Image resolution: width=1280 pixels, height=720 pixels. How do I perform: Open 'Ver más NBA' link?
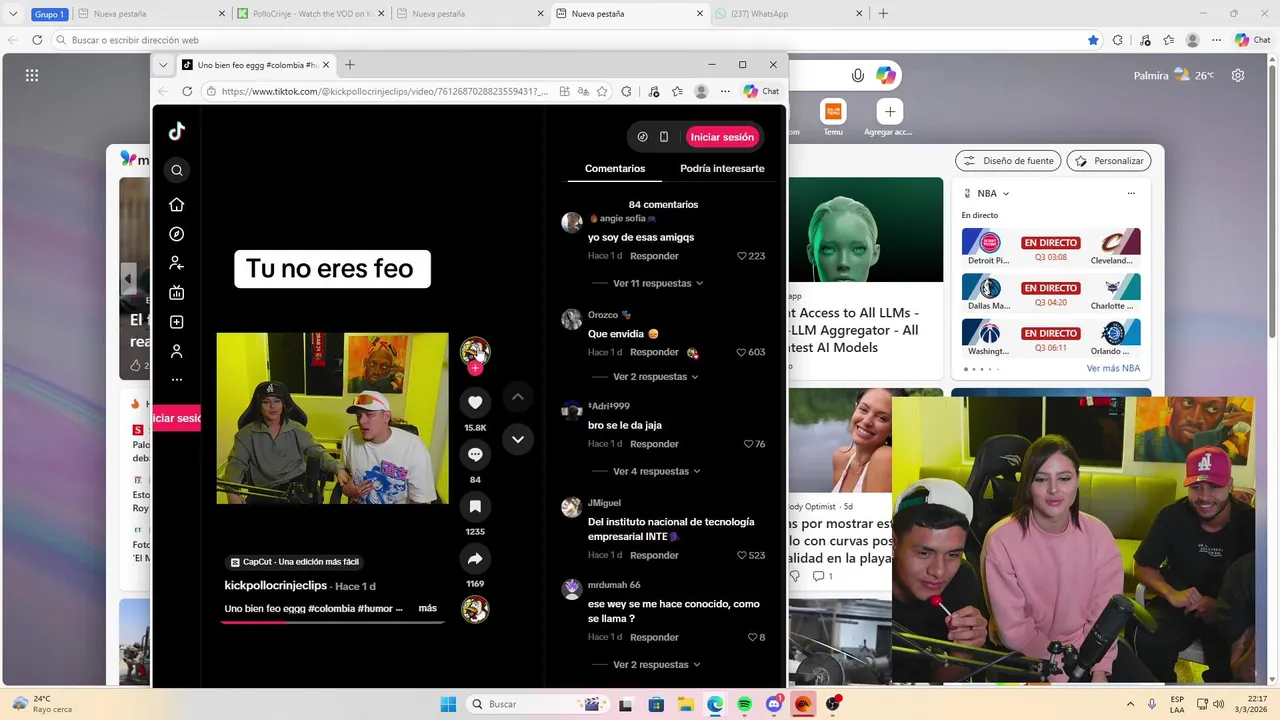pyautogui.click(x=1113, y=368)
